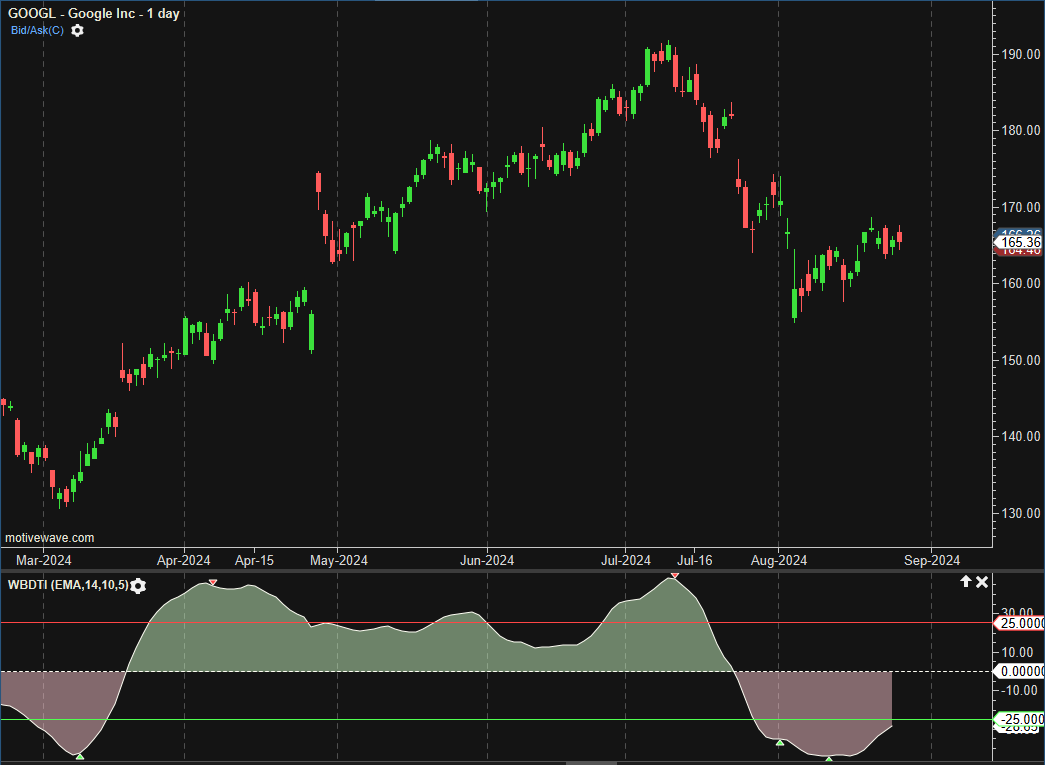The width and height of the screenshot is (1045, 765).
Task: Click the motivewave.com watermark
Action: [x=50, y=538]
